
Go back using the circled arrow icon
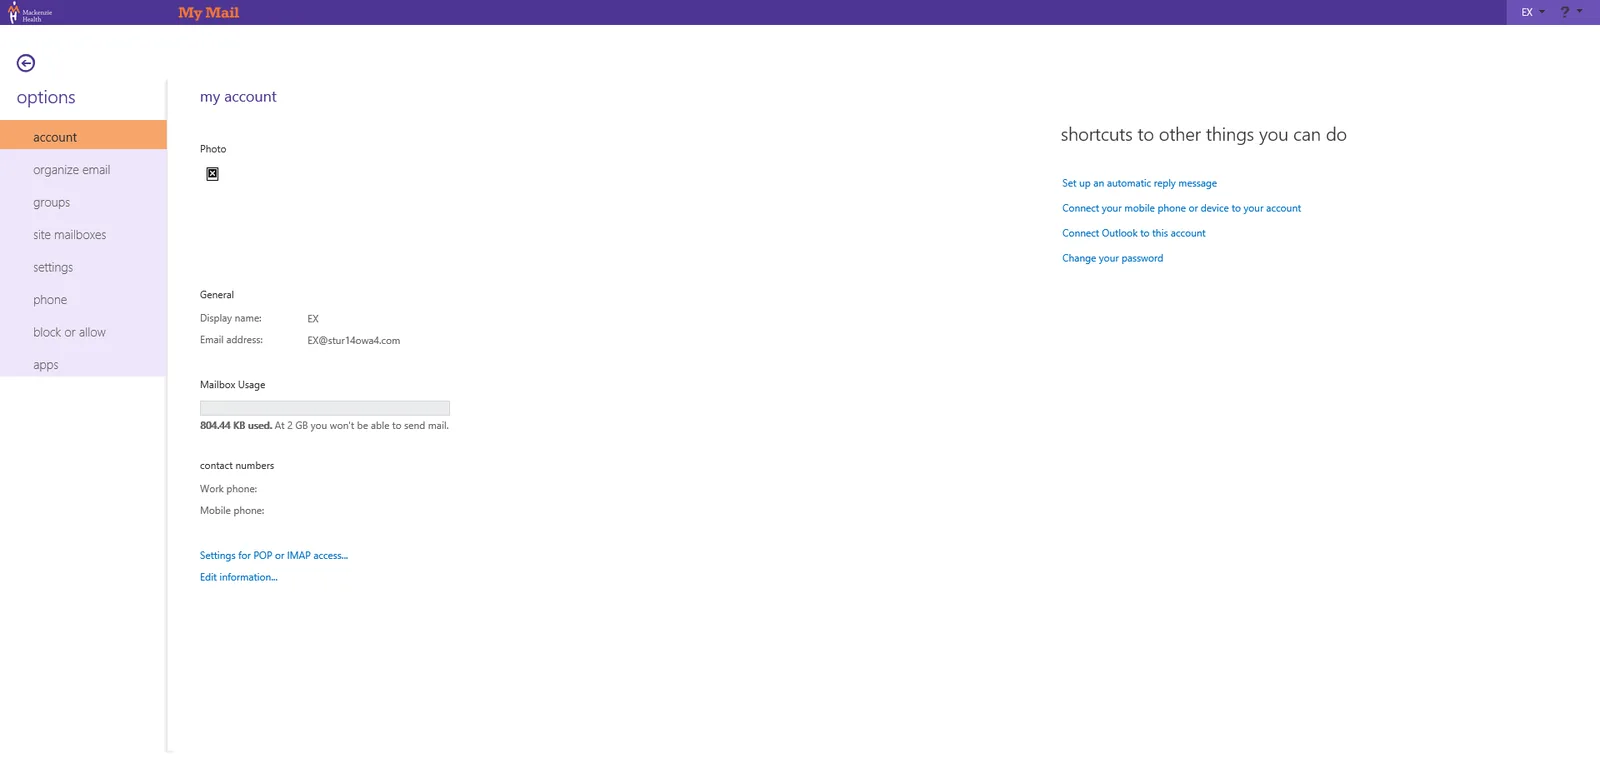coord(26,63)
